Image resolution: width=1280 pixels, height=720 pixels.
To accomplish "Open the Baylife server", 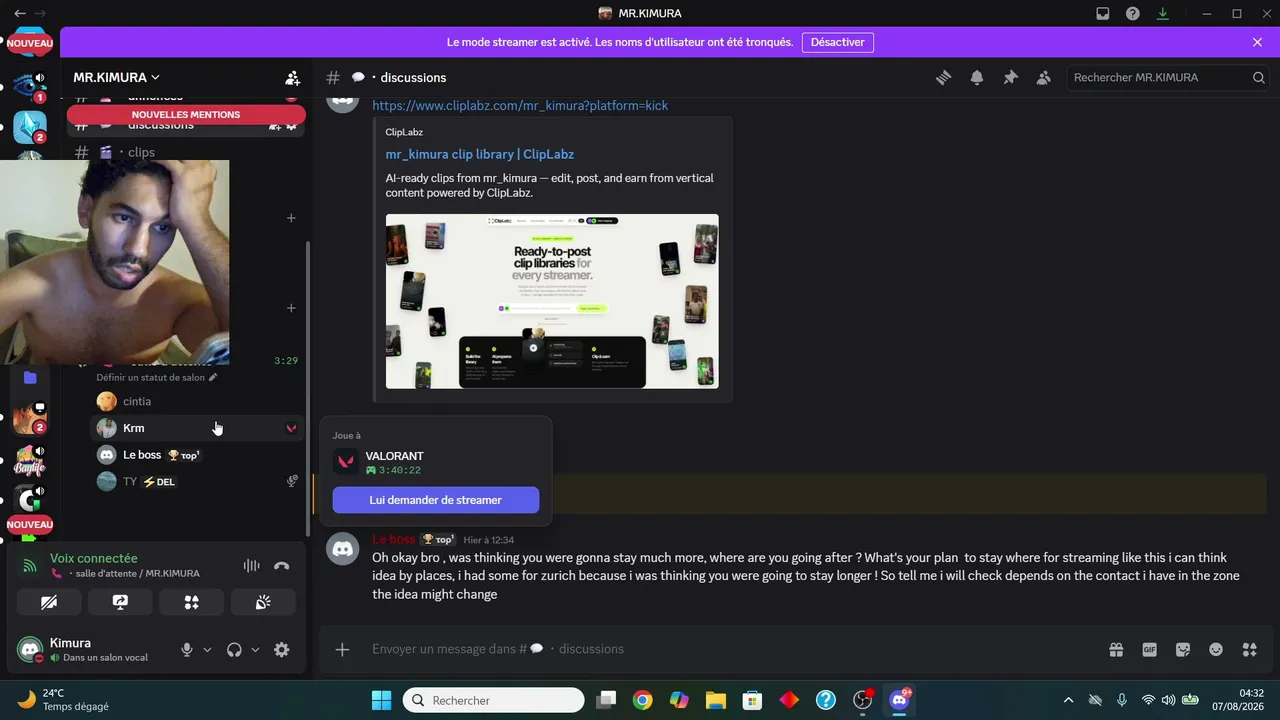I will (x=30, y=461).
